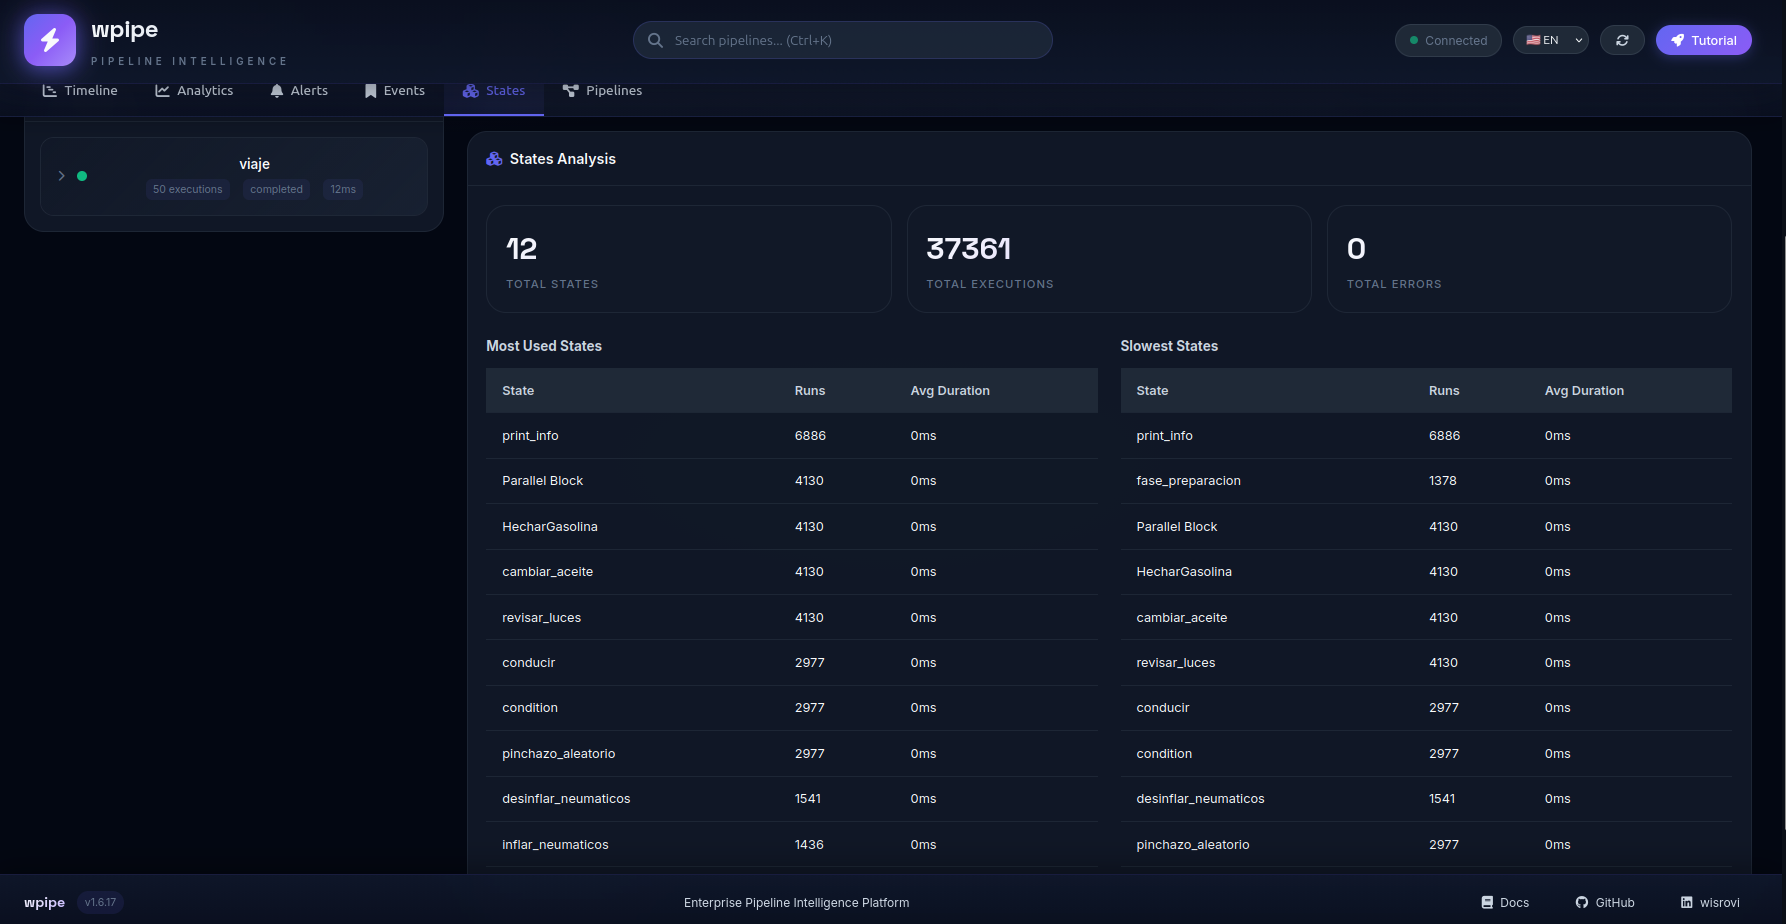Screen dimensions: 1786x924
Task: Click the Connected status indicator
Action: point(1448,40)
